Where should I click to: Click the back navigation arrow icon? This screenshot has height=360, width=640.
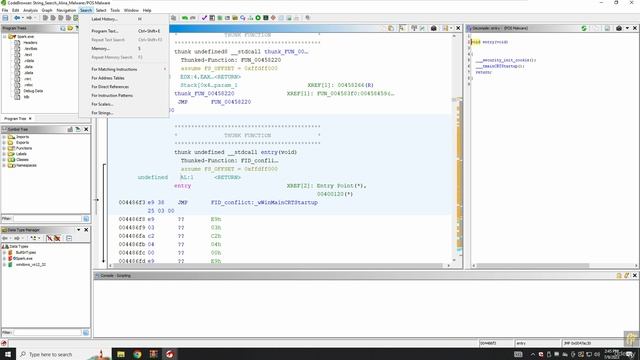[16, 18]
